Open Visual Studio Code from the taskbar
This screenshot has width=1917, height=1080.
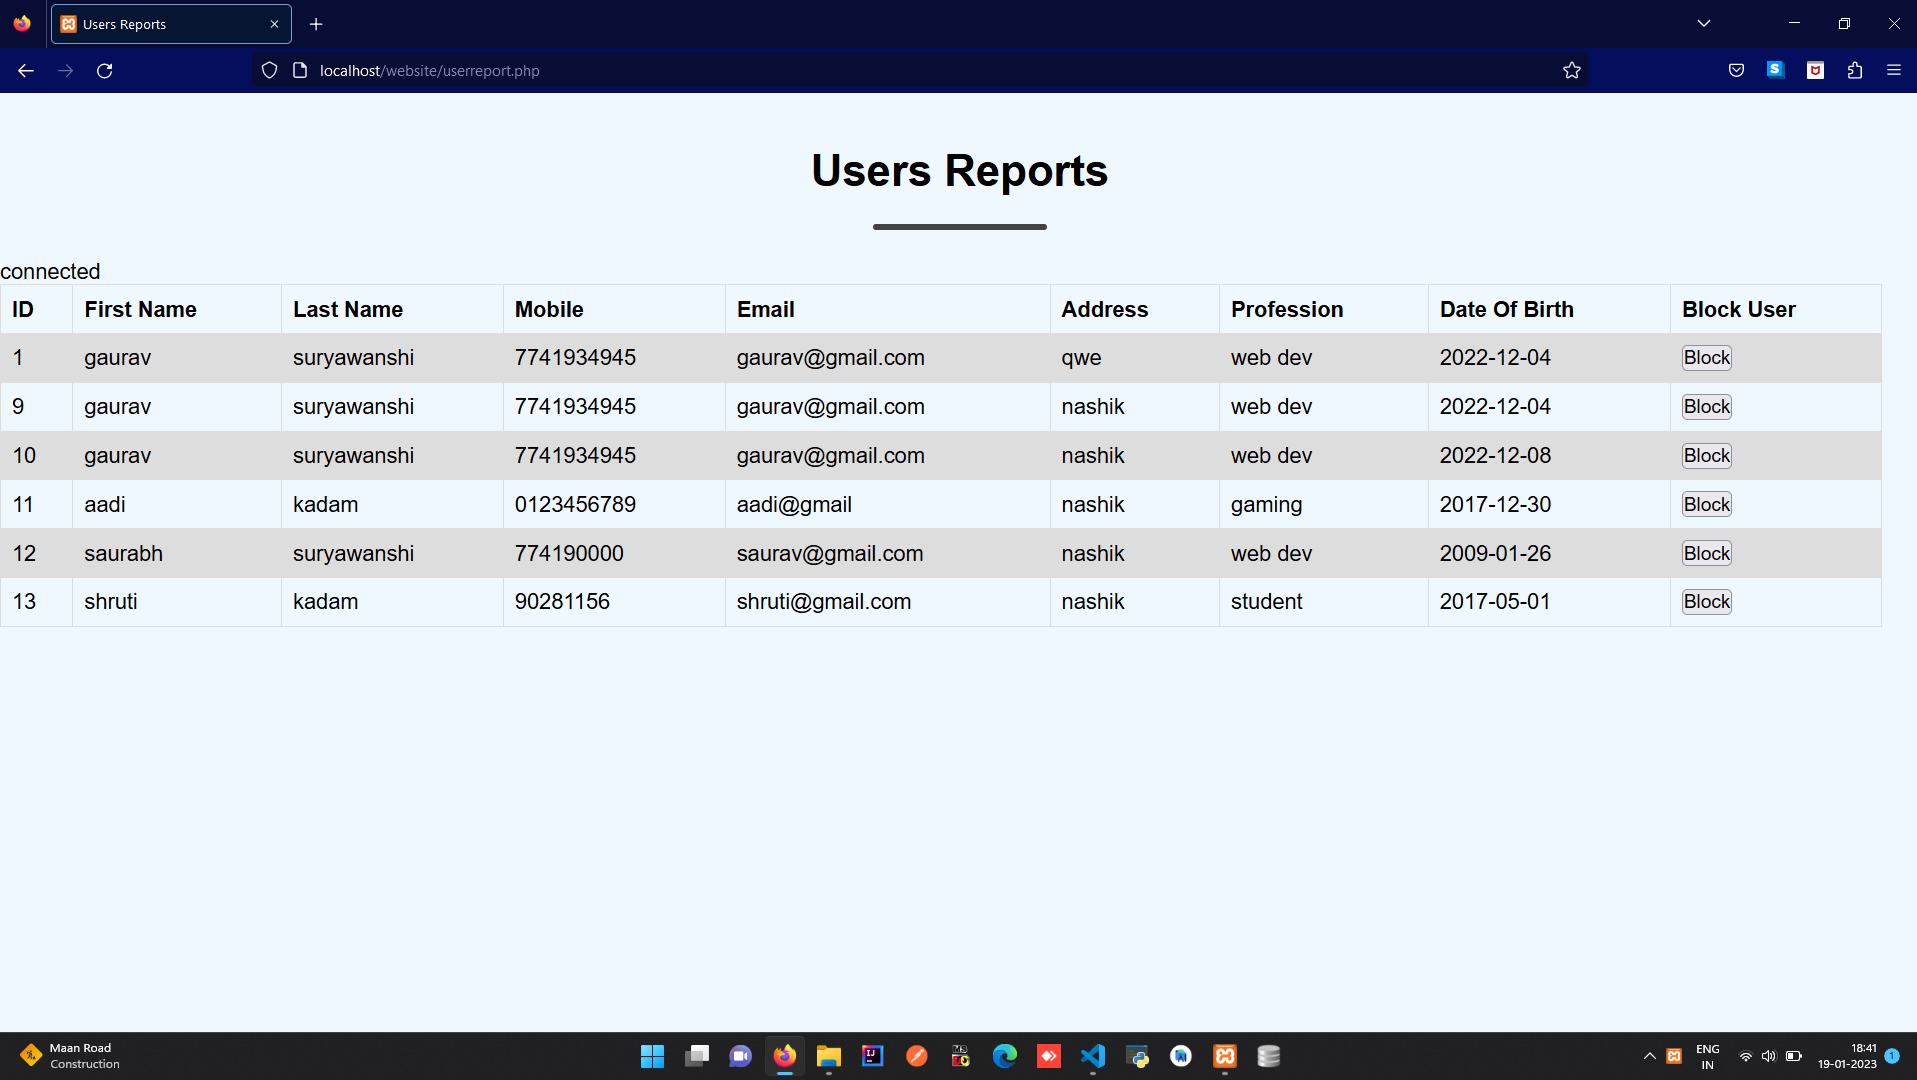pos(1093,1056)
